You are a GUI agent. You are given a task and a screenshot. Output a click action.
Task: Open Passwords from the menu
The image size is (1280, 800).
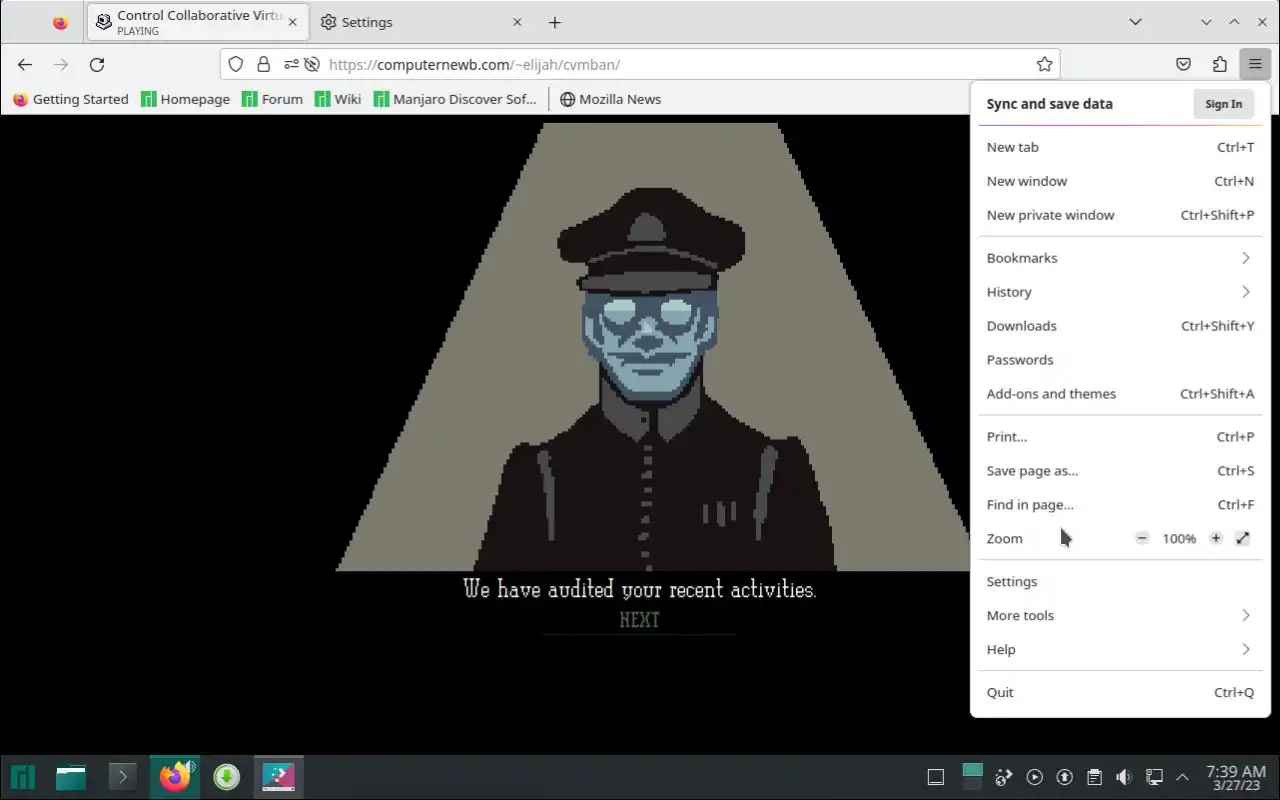click(1120, 360)
